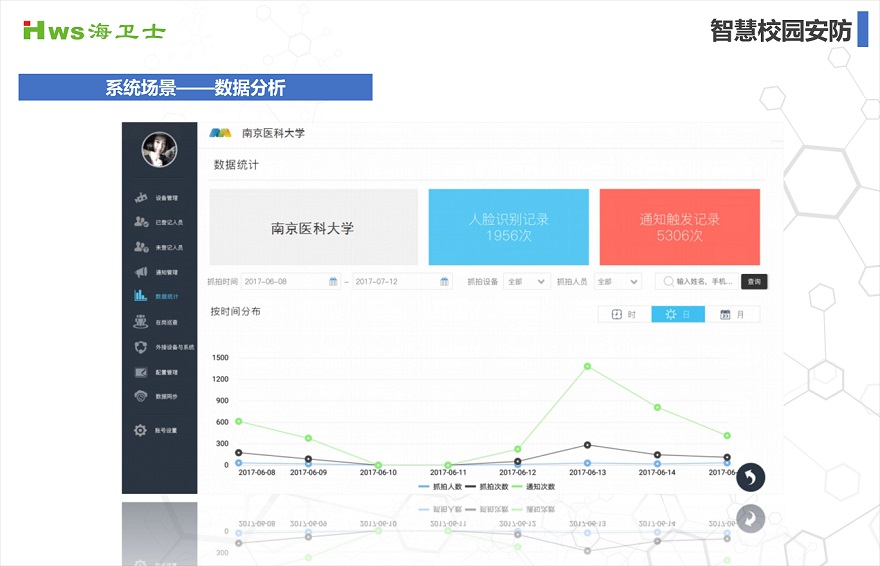
Task: Click green data point above 2017-06-09
Action: (x=308, y=438)
